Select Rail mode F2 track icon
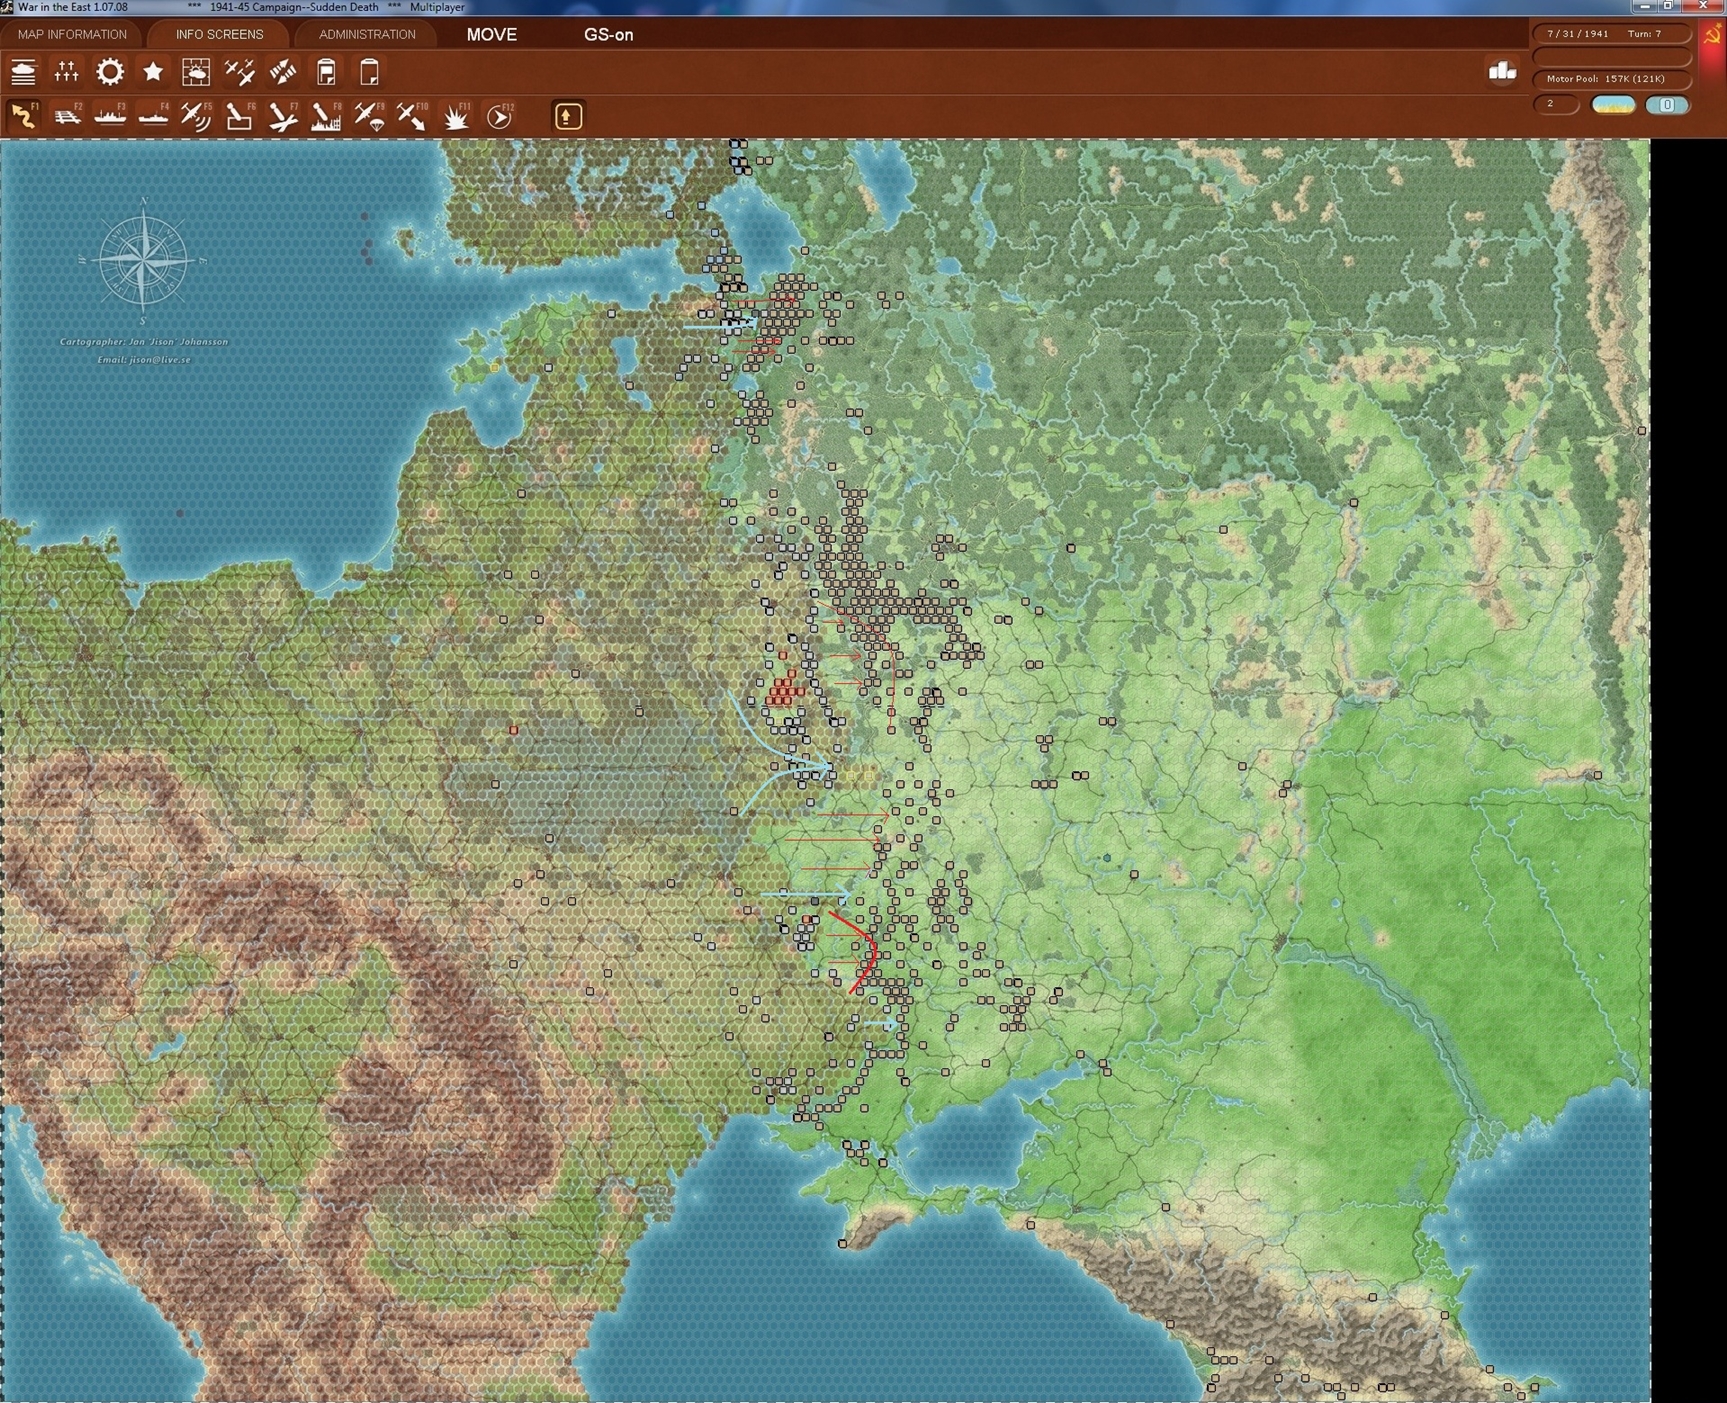The width and height of the screenshot is (1727, 1403). click(67, 116)
